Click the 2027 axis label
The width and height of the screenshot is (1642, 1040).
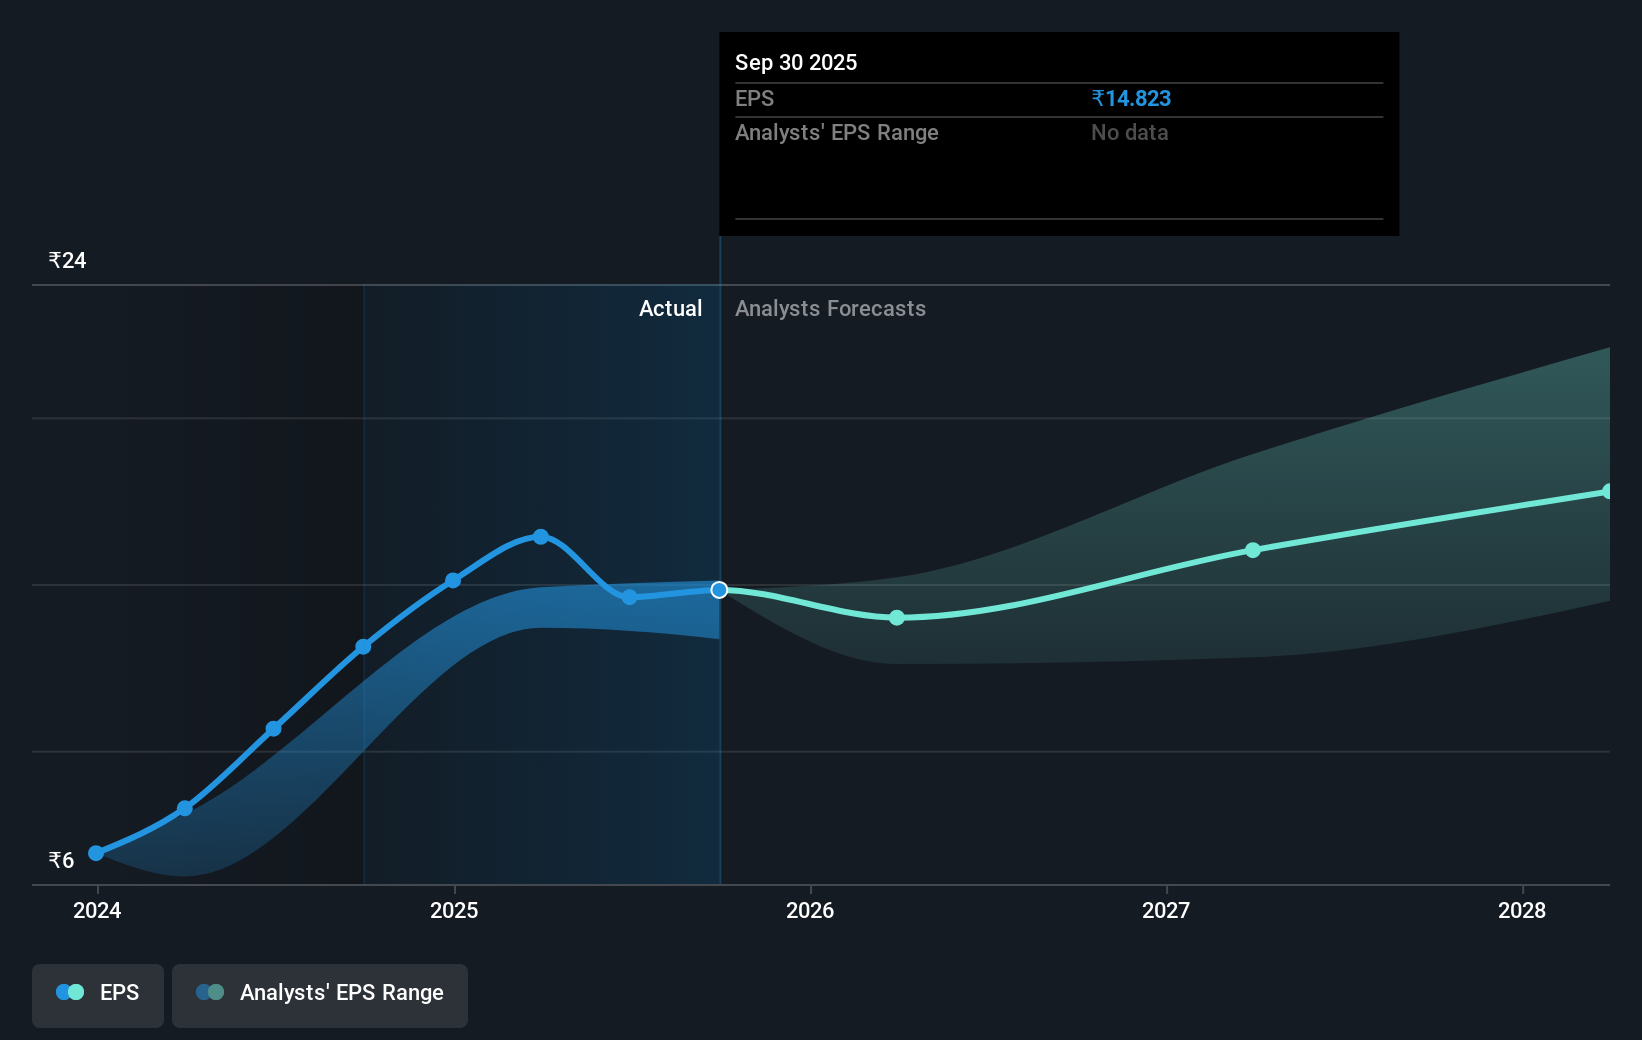[x=1166, y=910]
